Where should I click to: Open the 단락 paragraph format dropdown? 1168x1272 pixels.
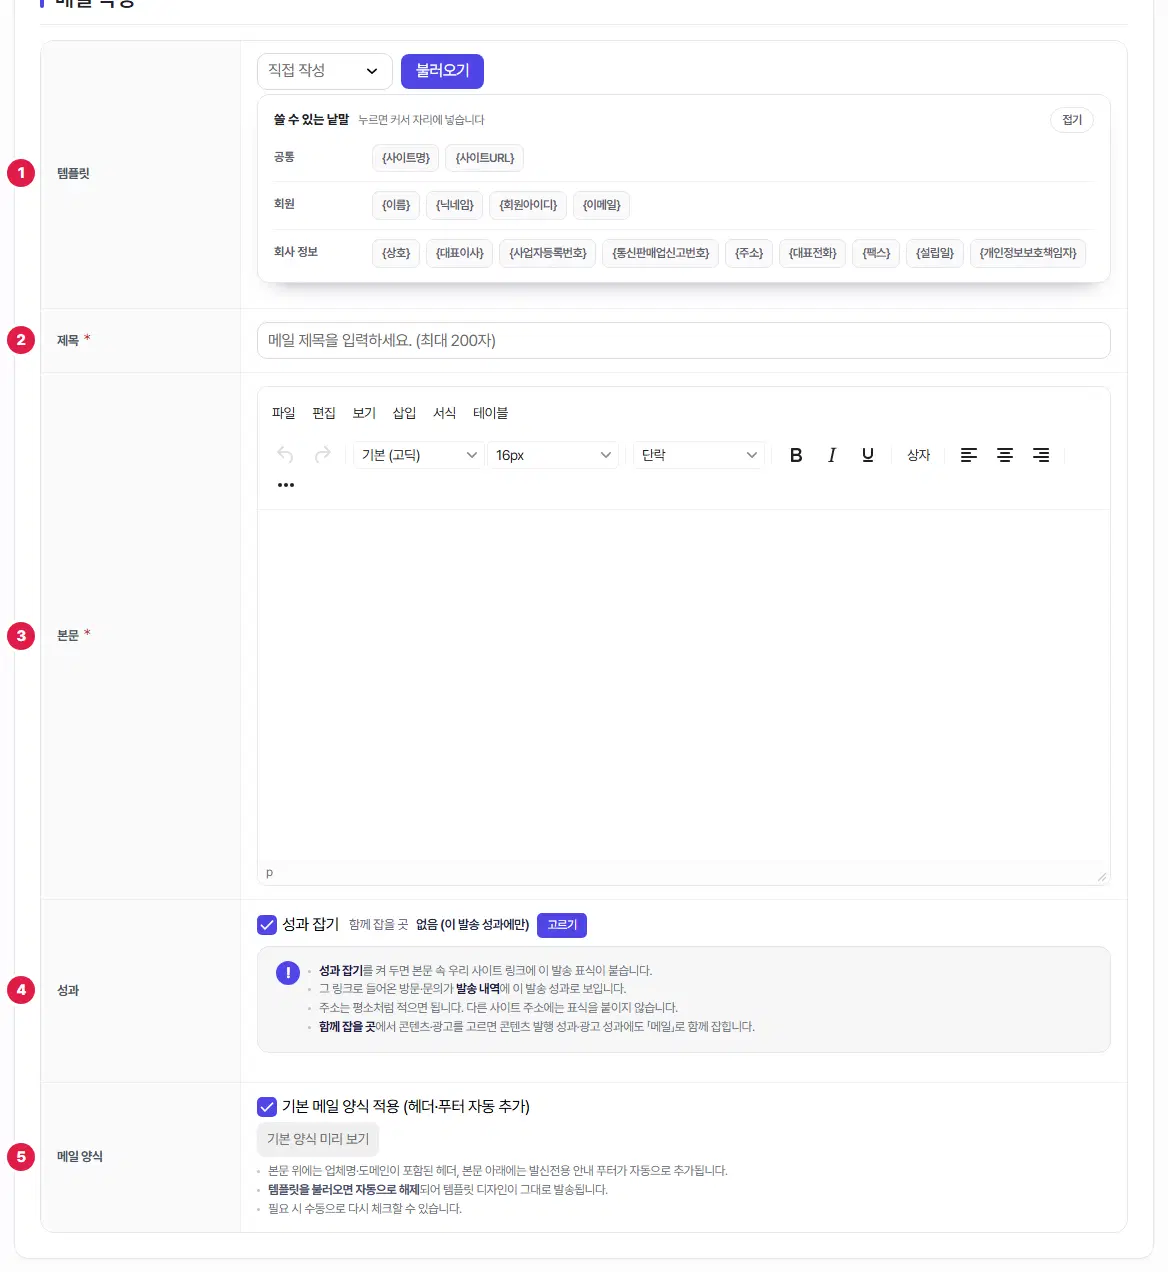click(x=700, y=455)
